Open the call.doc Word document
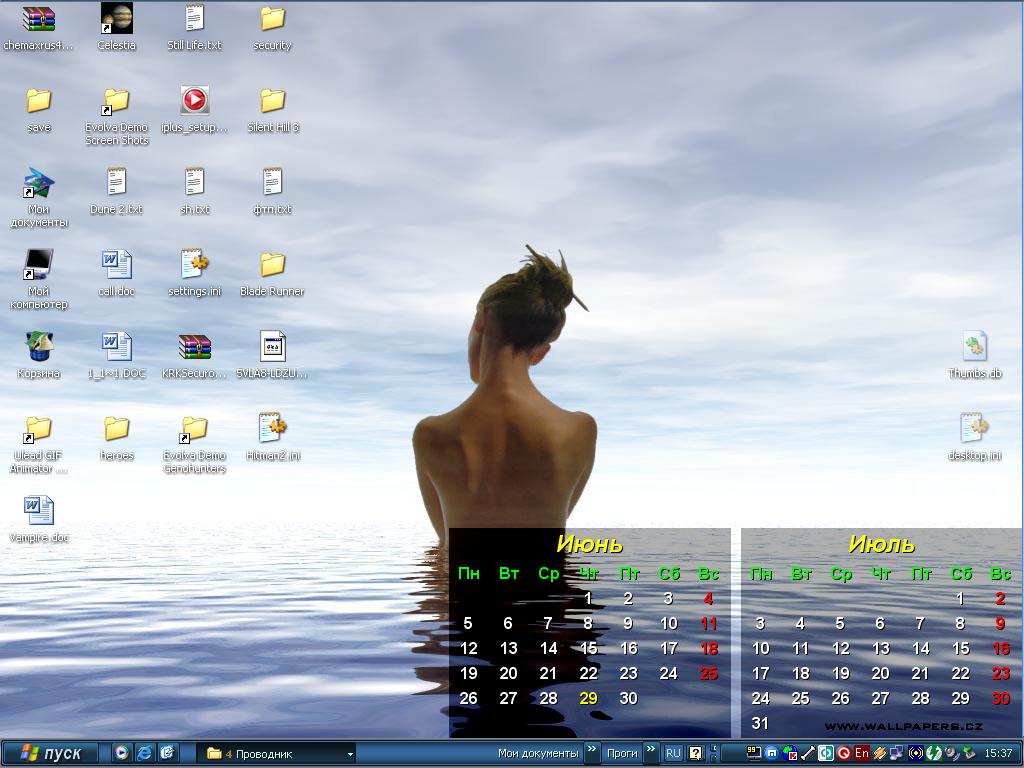Viewport: 1024px width, 768px height. coord(117,265)
